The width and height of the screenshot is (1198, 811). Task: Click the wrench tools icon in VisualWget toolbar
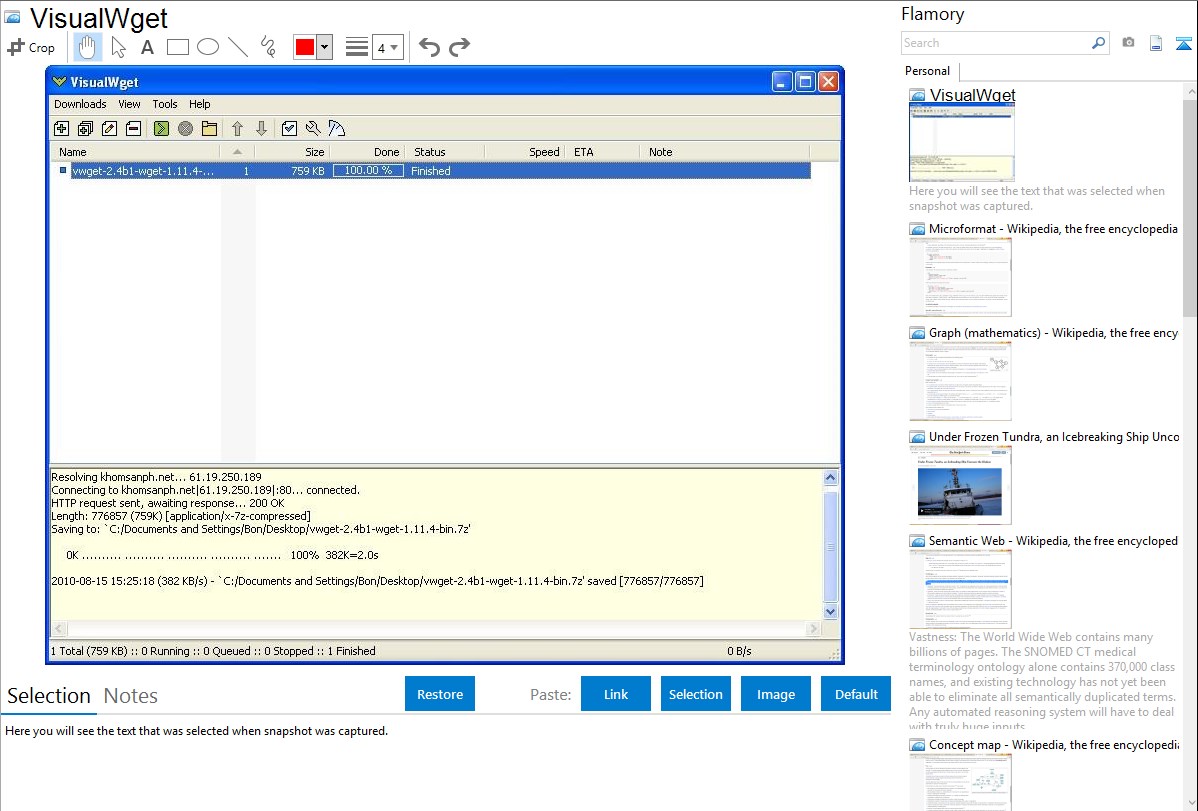point(312,128)
